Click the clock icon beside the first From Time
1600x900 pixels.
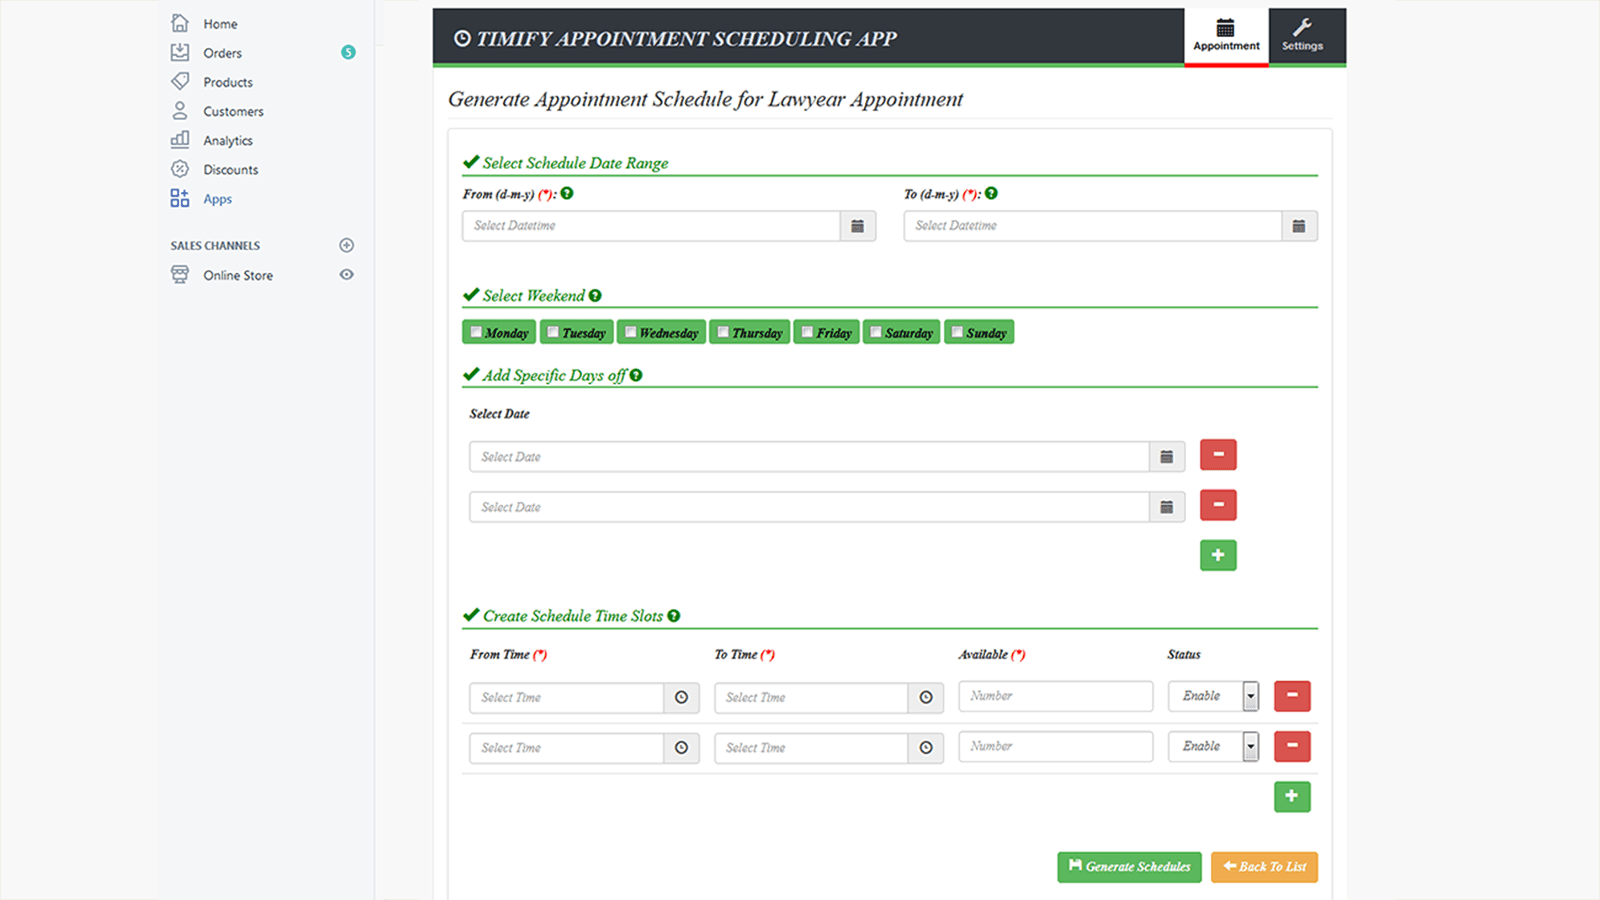click(x=681, y=697)
